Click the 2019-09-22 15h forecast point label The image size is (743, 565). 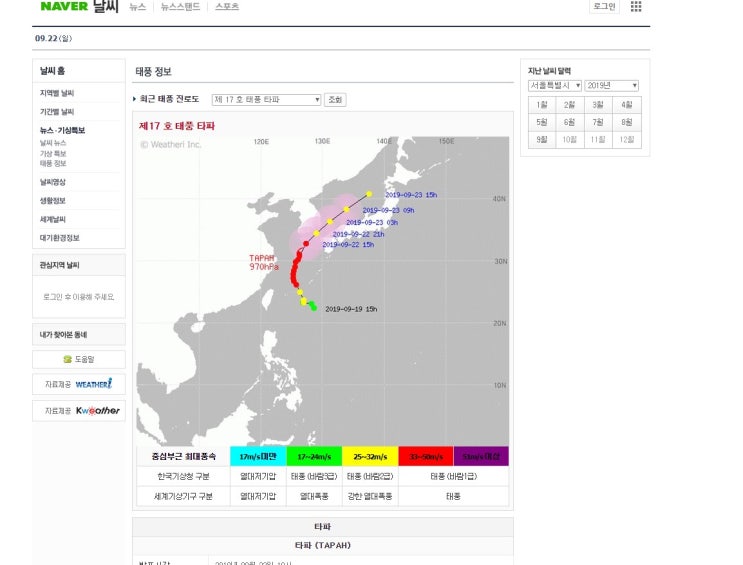point(348,245)
